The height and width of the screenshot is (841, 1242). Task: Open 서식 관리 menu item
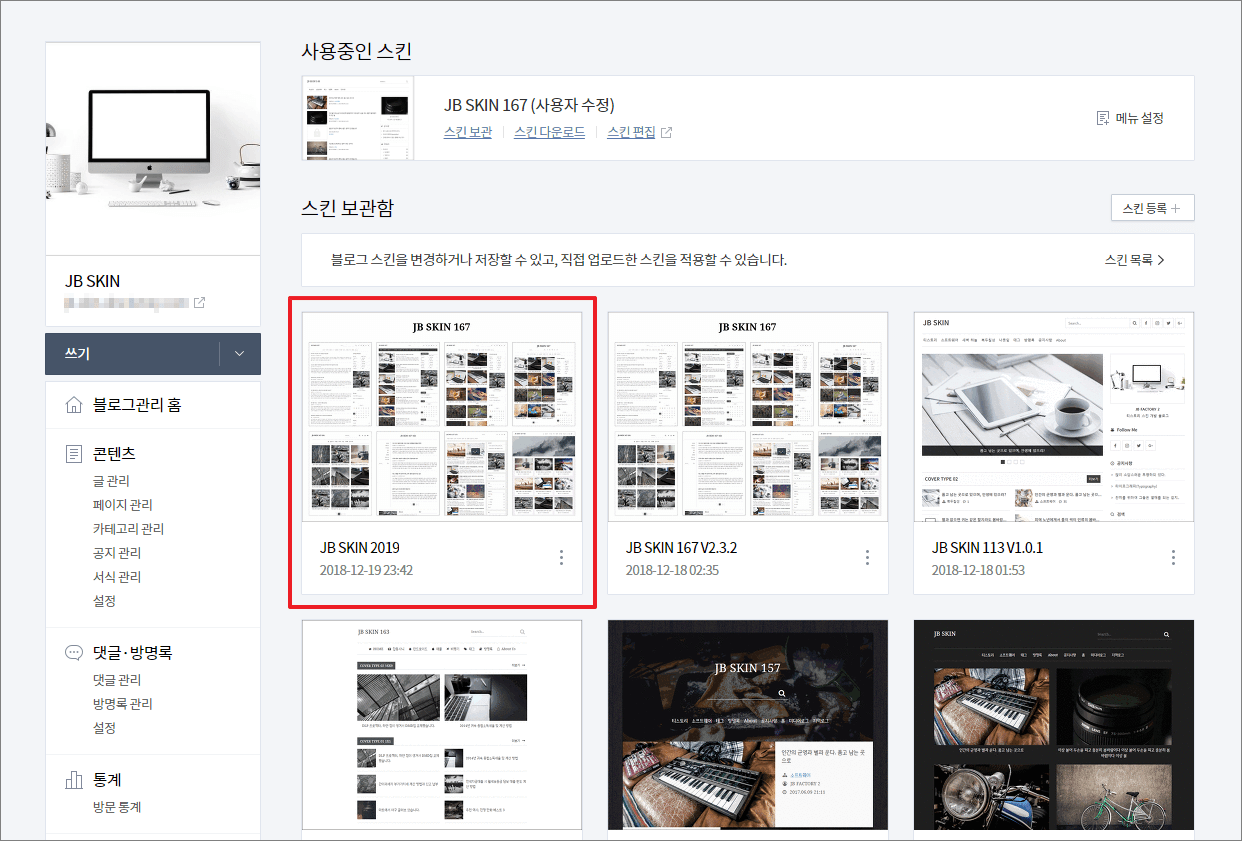[116, 577]
